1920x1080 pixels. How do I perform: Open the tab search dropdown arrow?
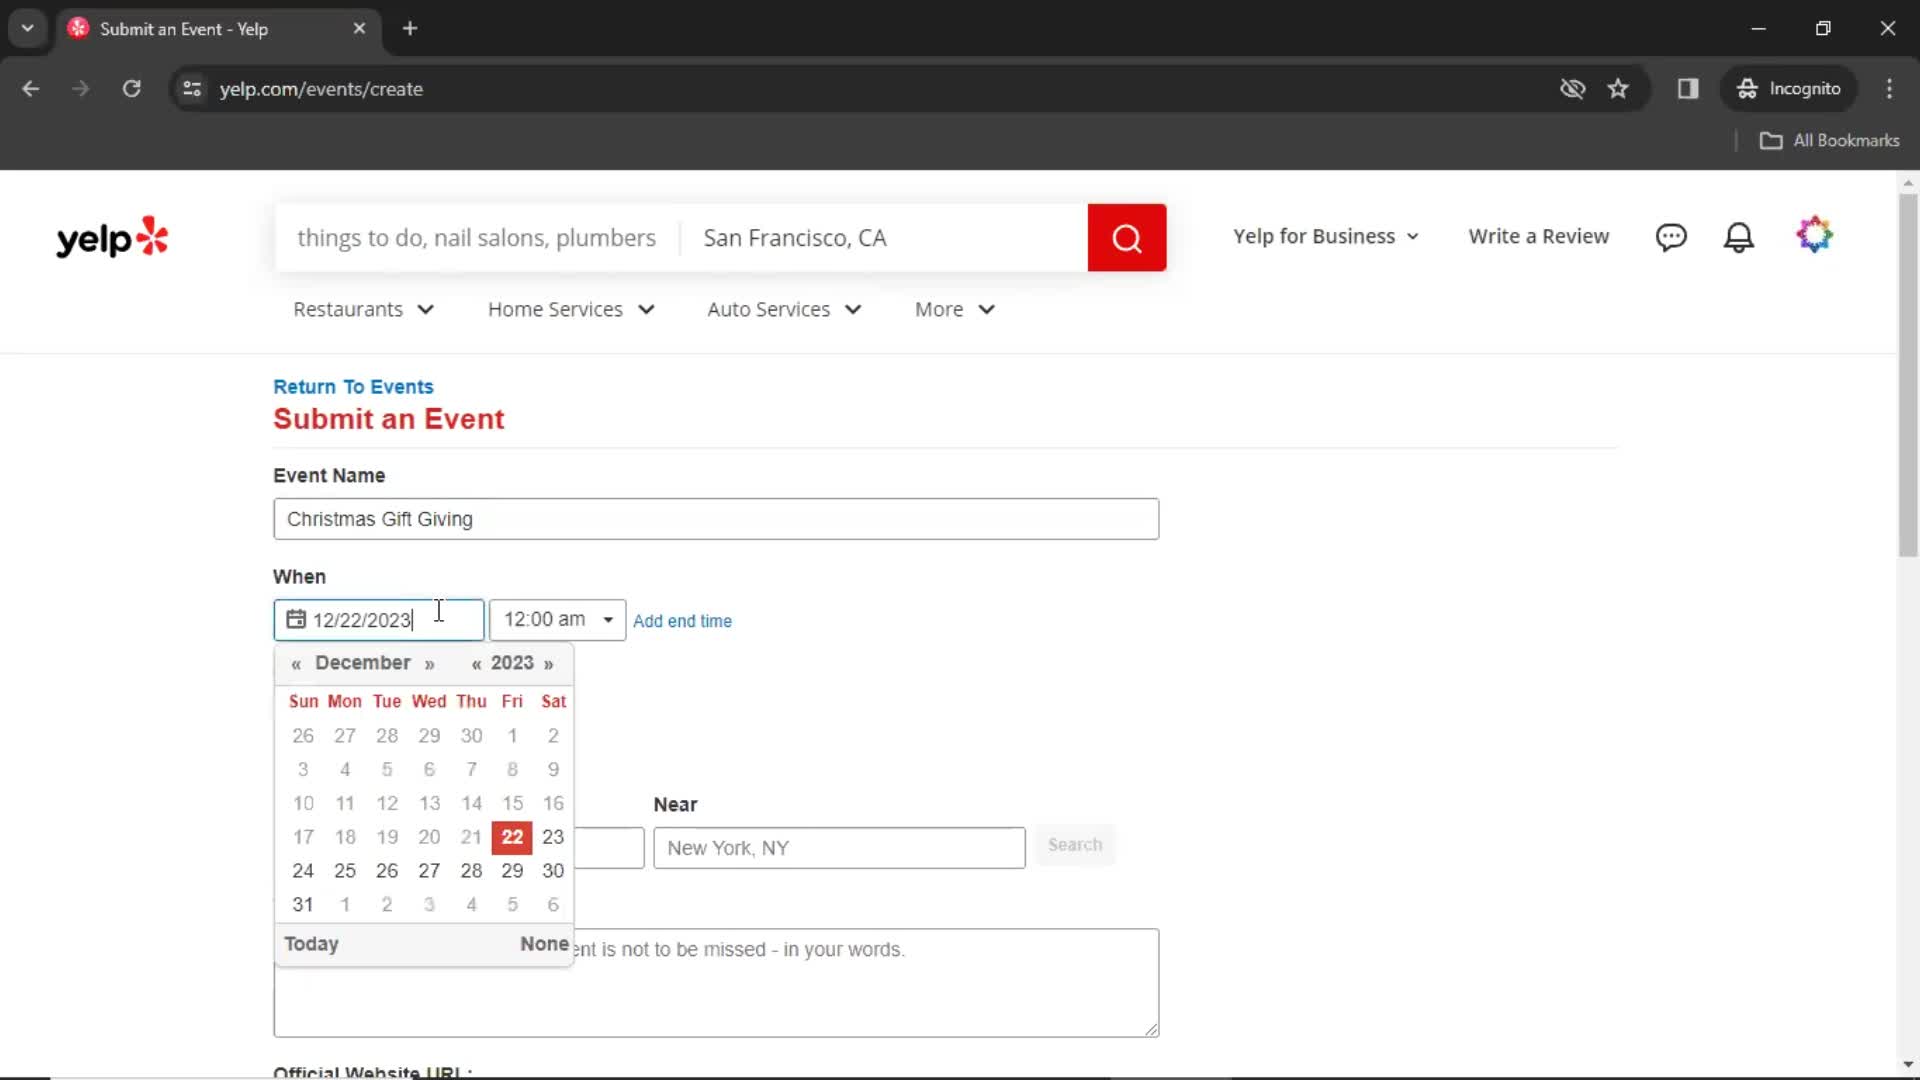tap(28, 28)
